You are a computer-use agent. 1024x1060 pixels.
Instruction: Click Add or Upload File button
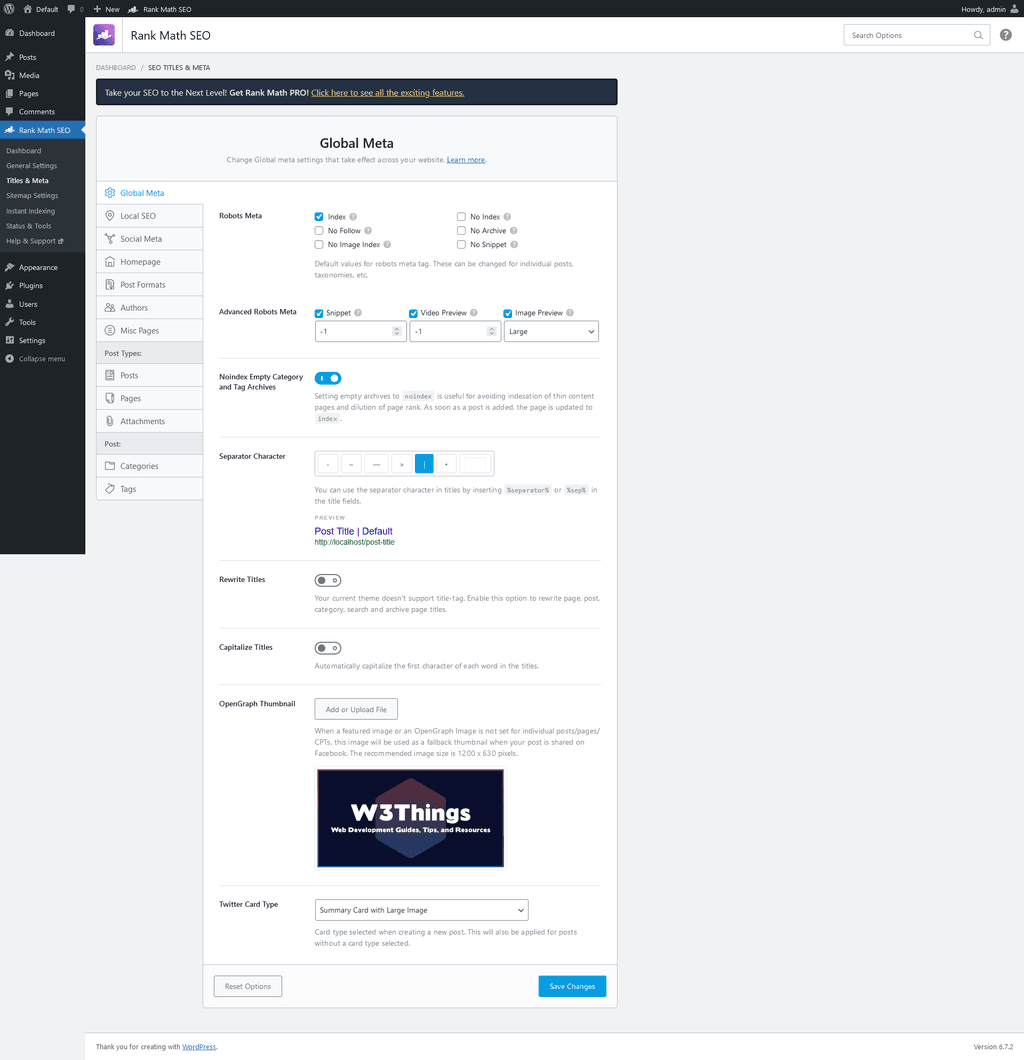click(x=356, y=709)
